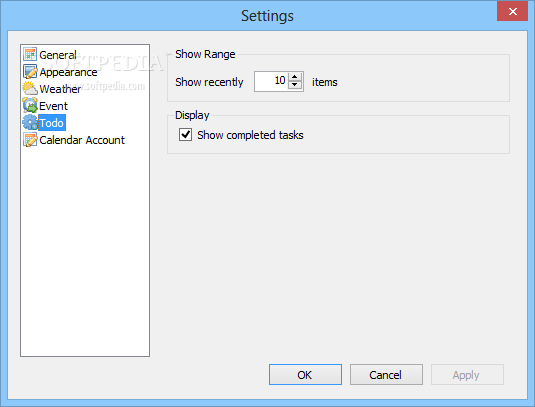This screenshot has height=407, width=535.
Task: Click the General calendar icon
Action: click(x=30, y=55)
